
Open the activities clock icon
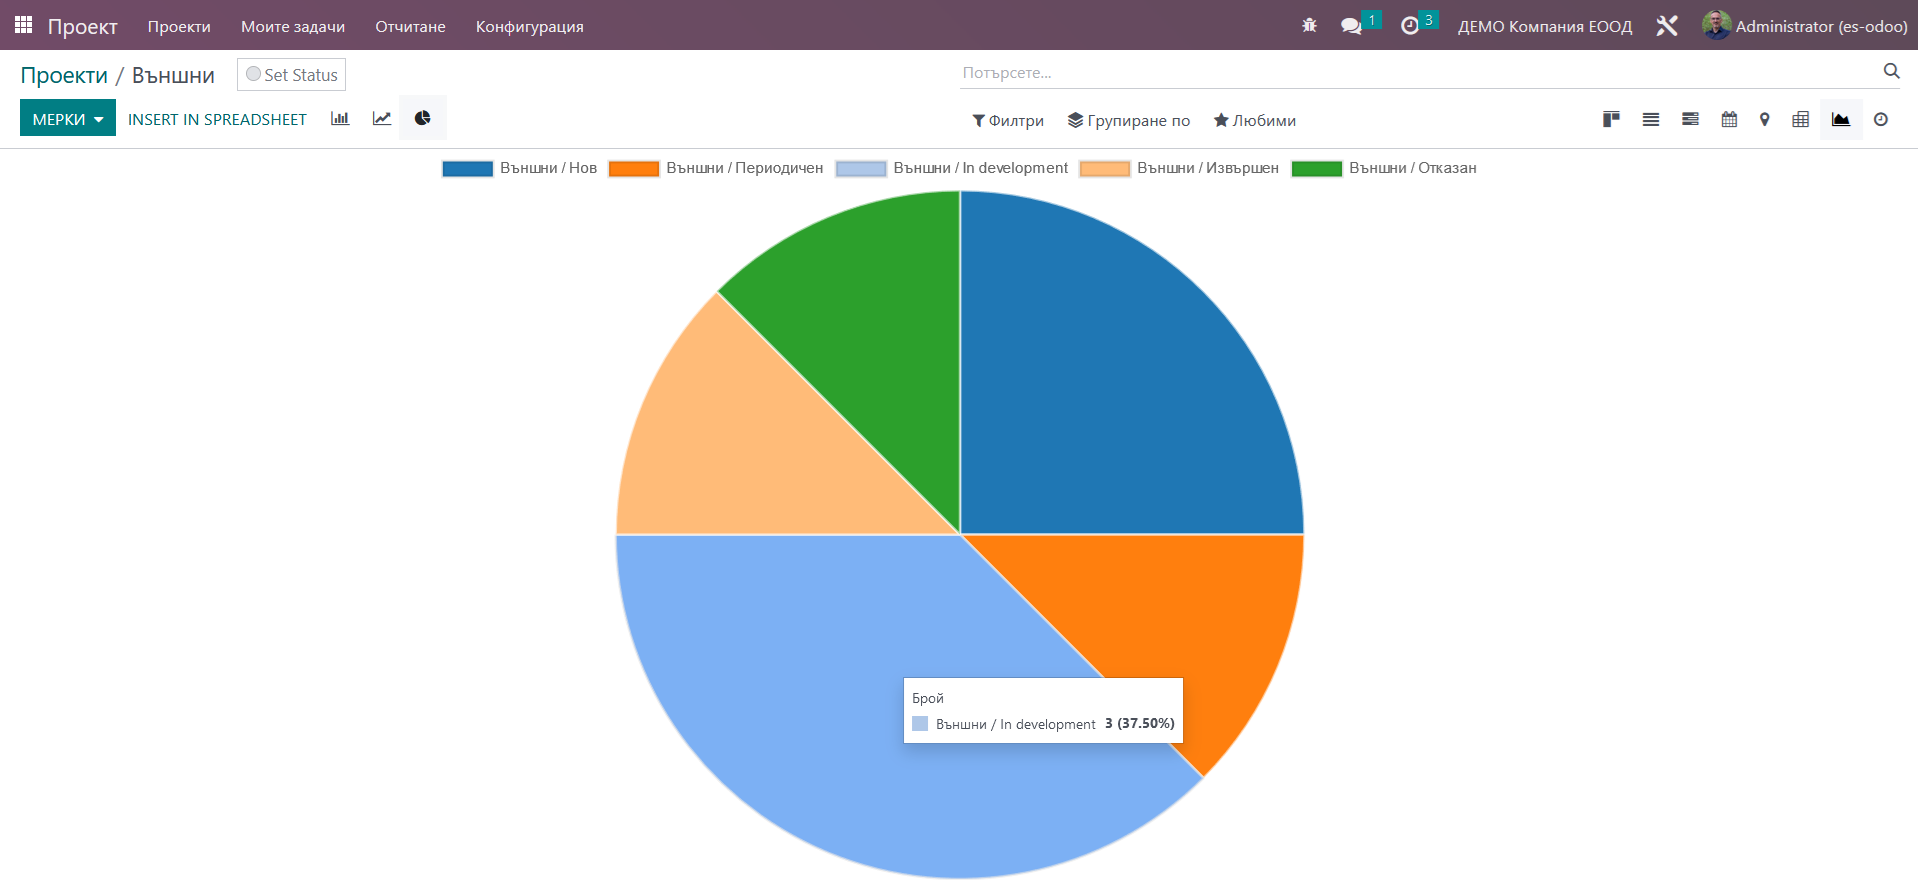tap(1410, 26)
